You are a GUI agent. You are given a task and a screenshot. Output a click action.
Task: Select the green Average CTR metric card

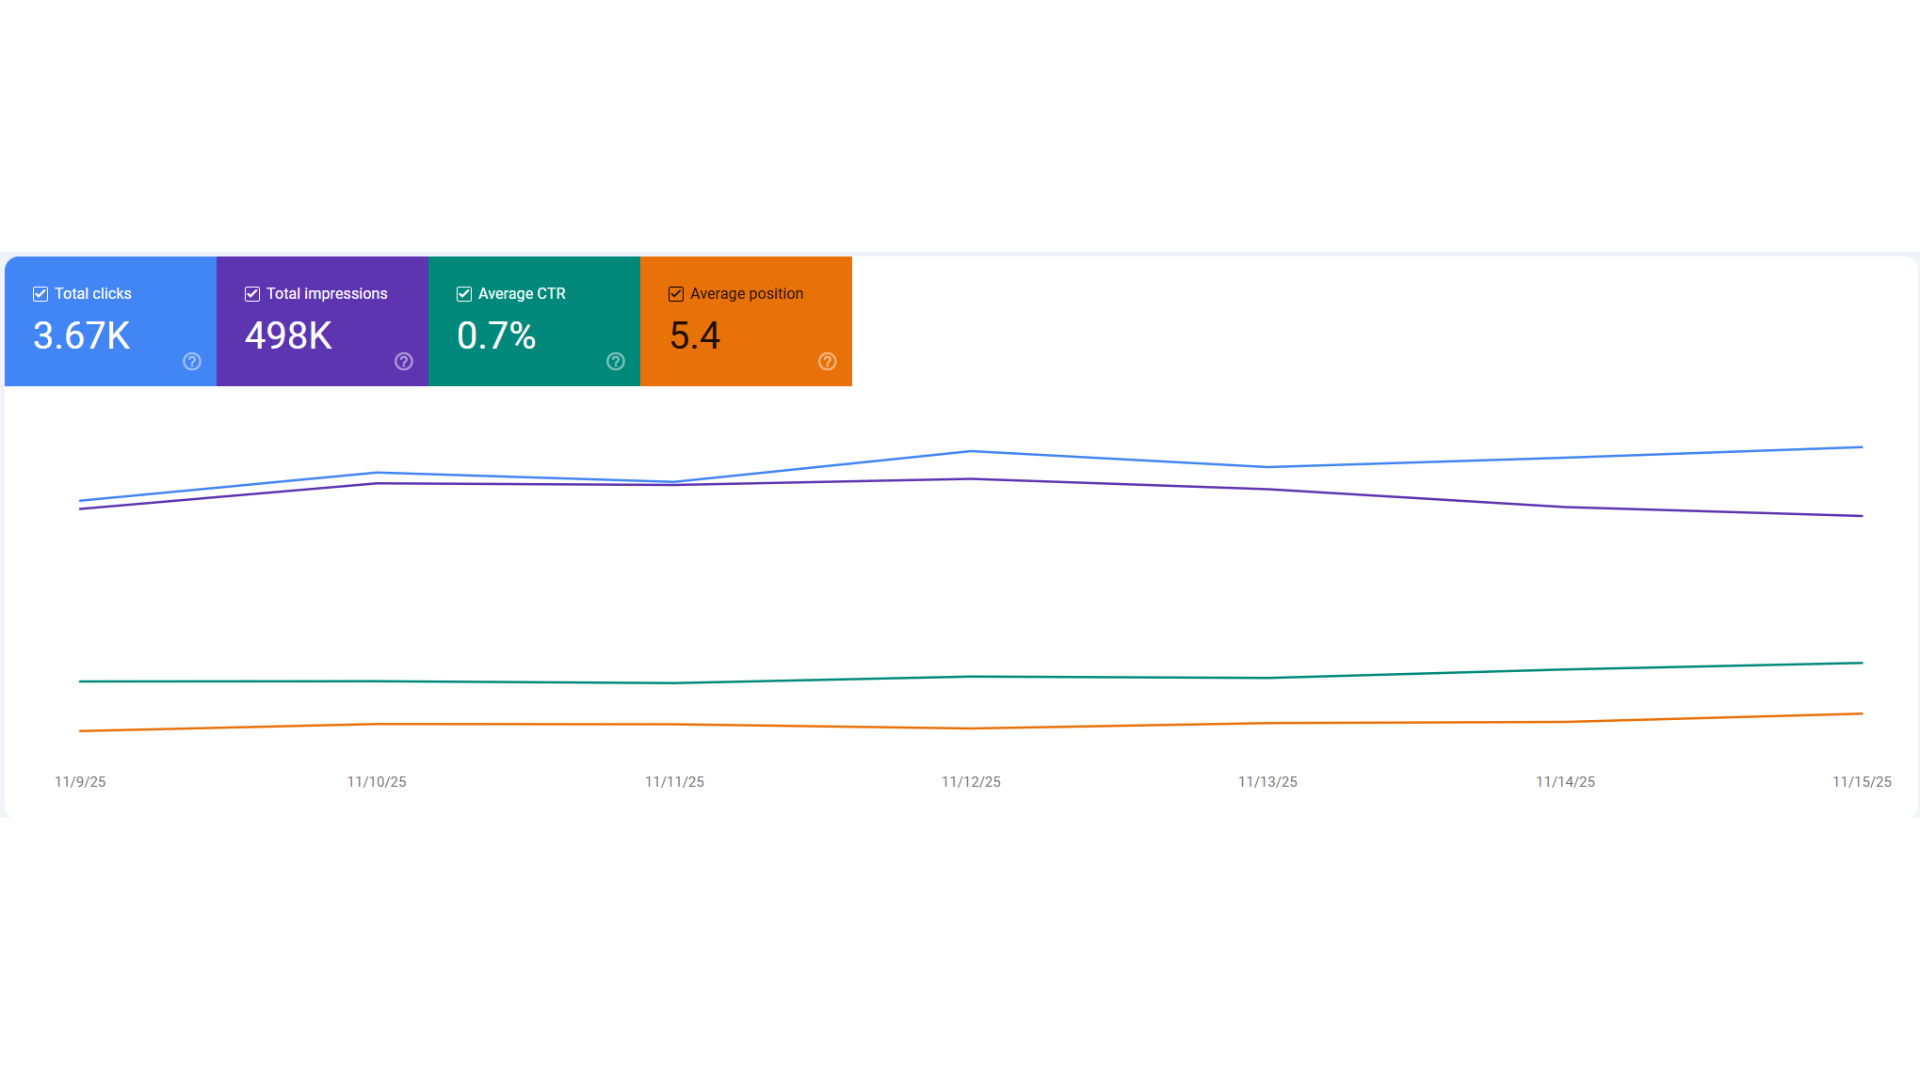(x=534, y=320)
